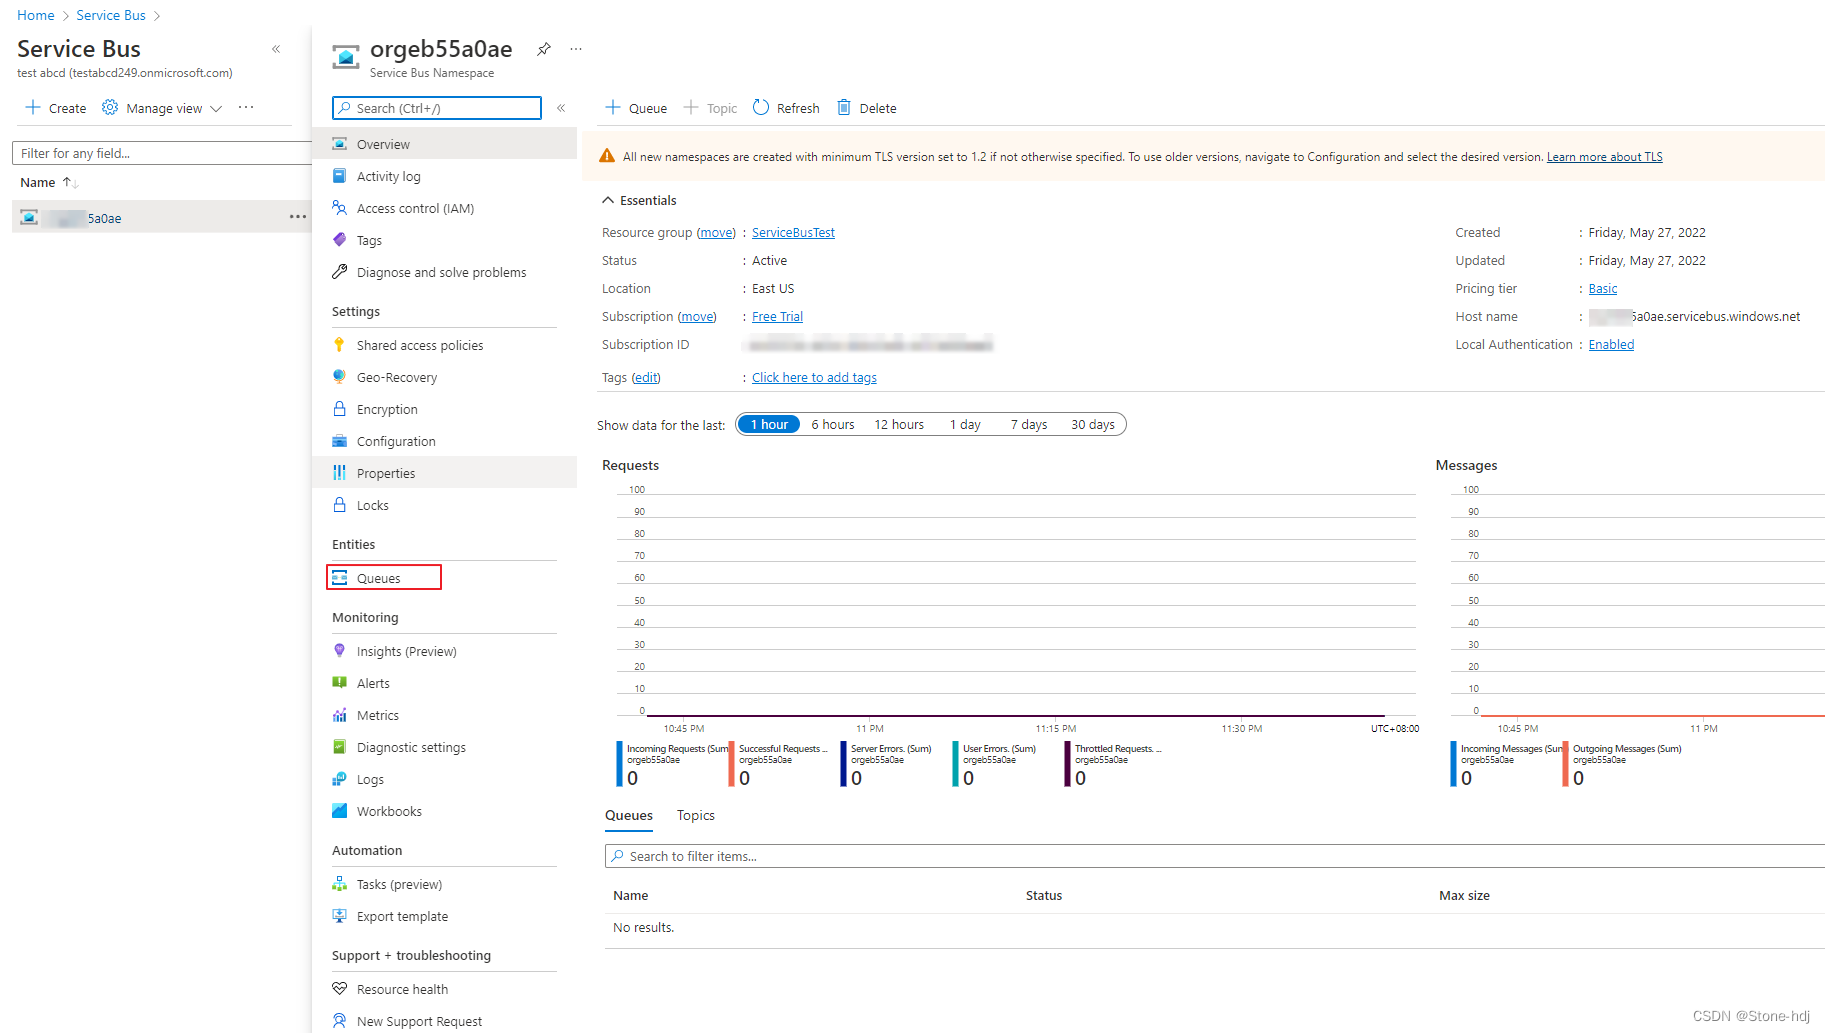The width and height of the screenshot is (1825, 1033).
Task: Open the Basic pricing tier link
Action: coord(1603,288)
